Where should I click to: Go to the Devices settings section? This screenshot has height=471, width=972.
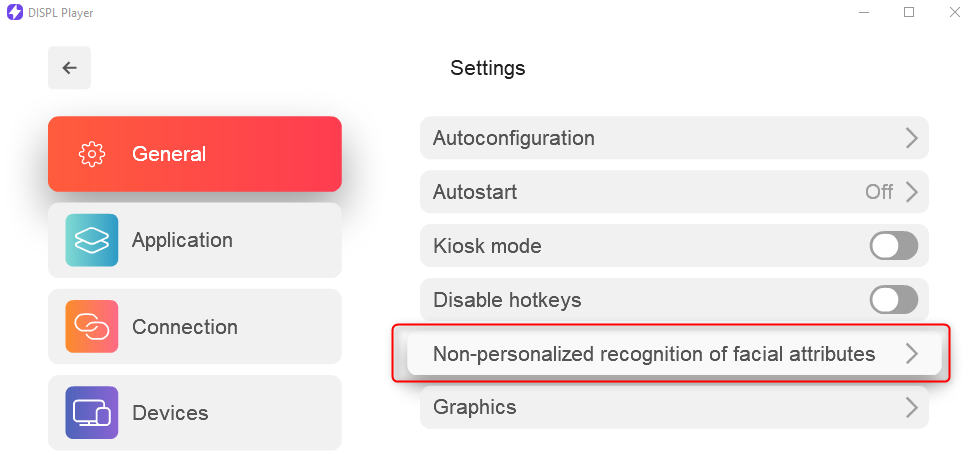click(x=195, y=413)
